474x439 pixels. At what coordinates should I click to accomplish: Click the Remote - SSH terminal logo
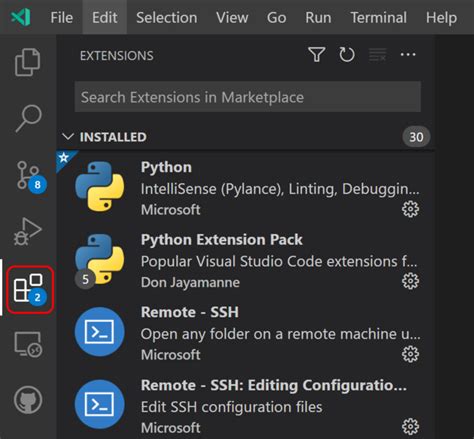click(x=100, y=332)
